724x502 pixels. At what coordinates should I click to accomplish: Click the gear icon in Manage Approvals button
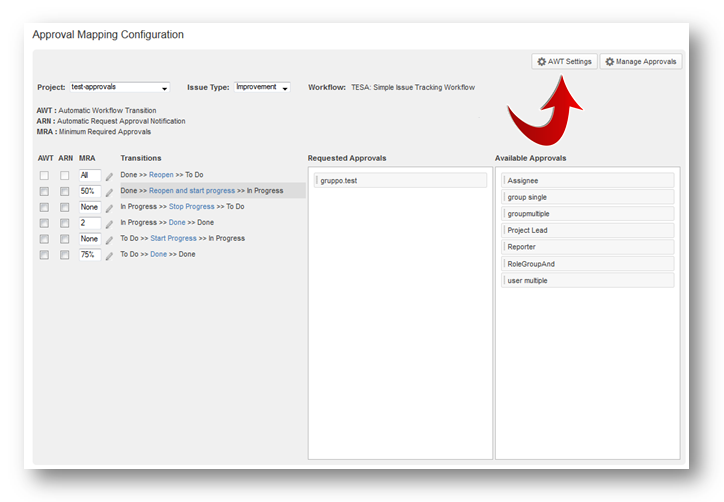point(610,62)
